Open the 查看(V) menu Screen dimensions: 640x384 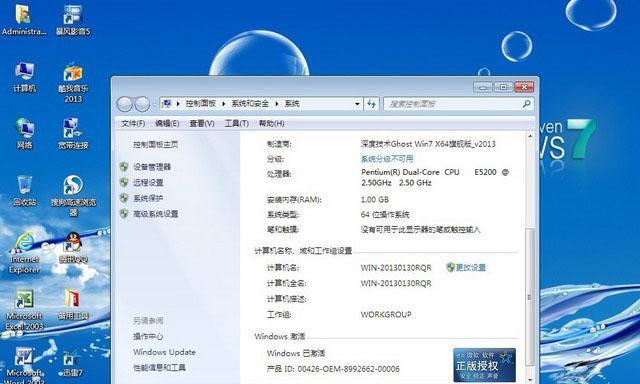(x=202, y=123)
